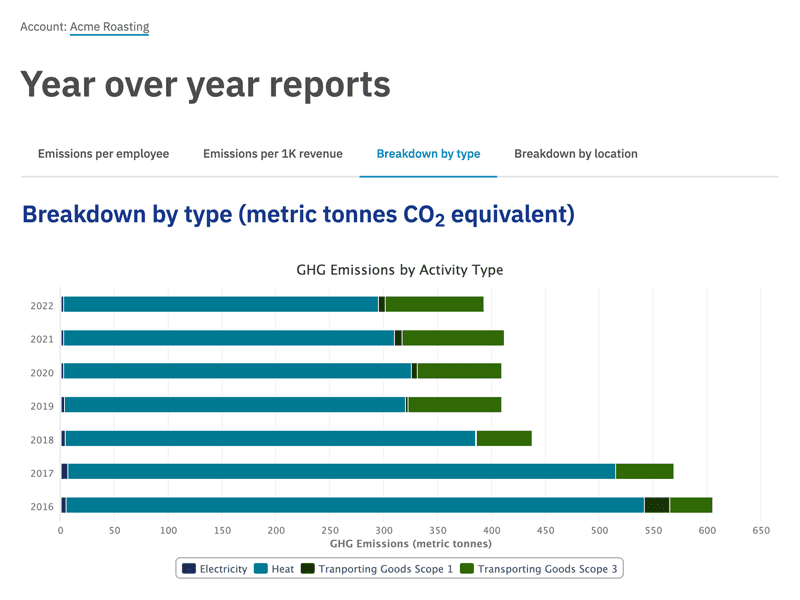Open the Acme Roasting account link
Image resolution: width=800 pixels, height=600 pixels.
(x=109, y=26)
